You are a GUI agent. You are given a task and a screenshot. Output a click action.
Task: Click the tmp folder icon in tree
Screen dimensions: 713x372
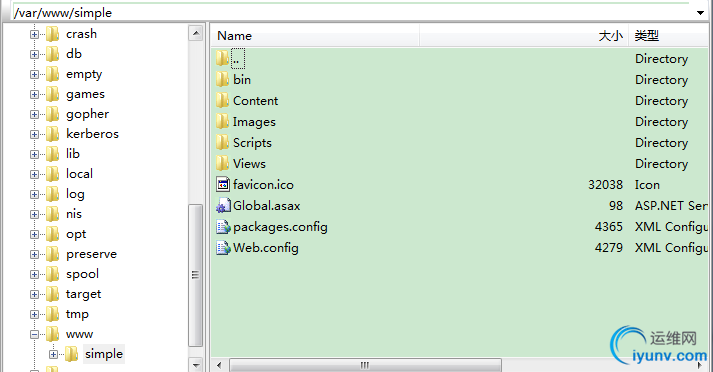(x=53, y=314)
